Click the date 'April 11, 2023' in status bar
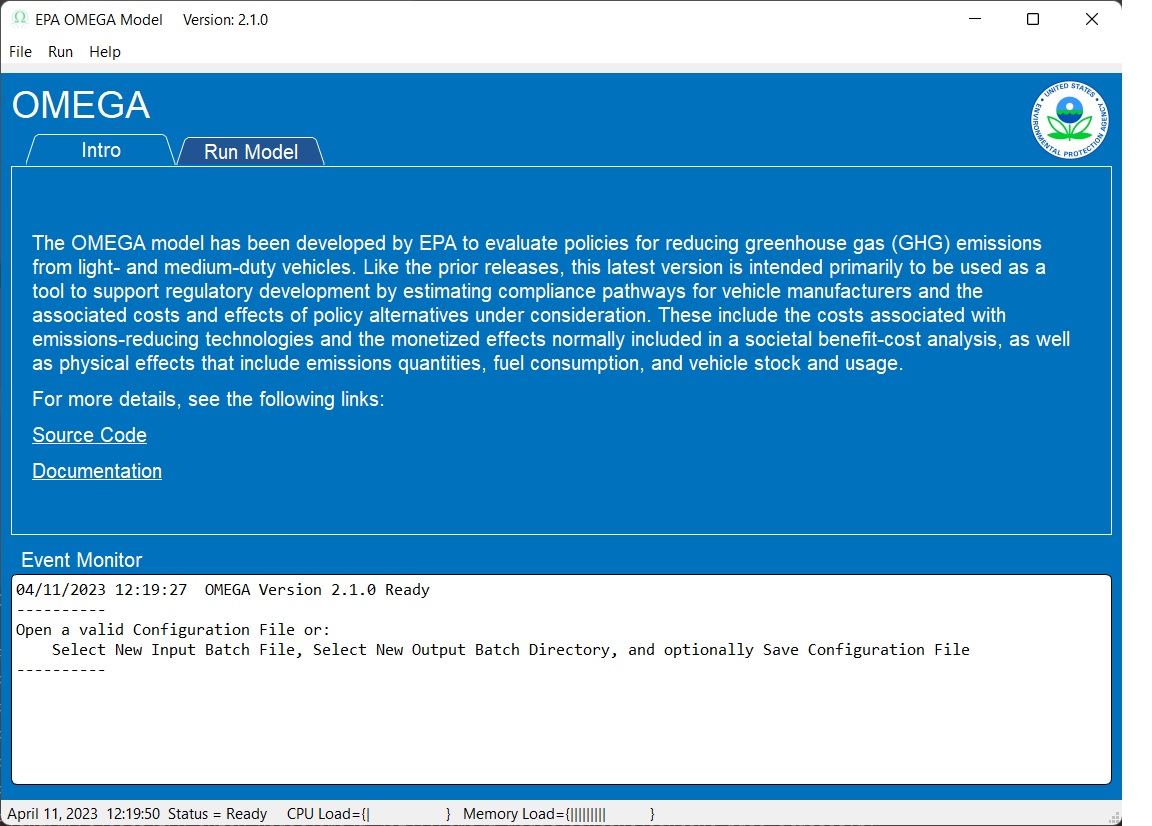The width and height of the screenshot is (1152, 826). tap(52, 814)
